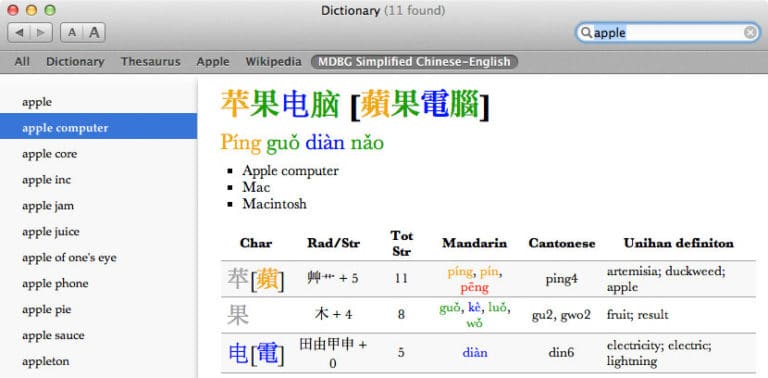Click the Char column header
Viewport: 768px width, 378px height.
click(x=256, y=243)
